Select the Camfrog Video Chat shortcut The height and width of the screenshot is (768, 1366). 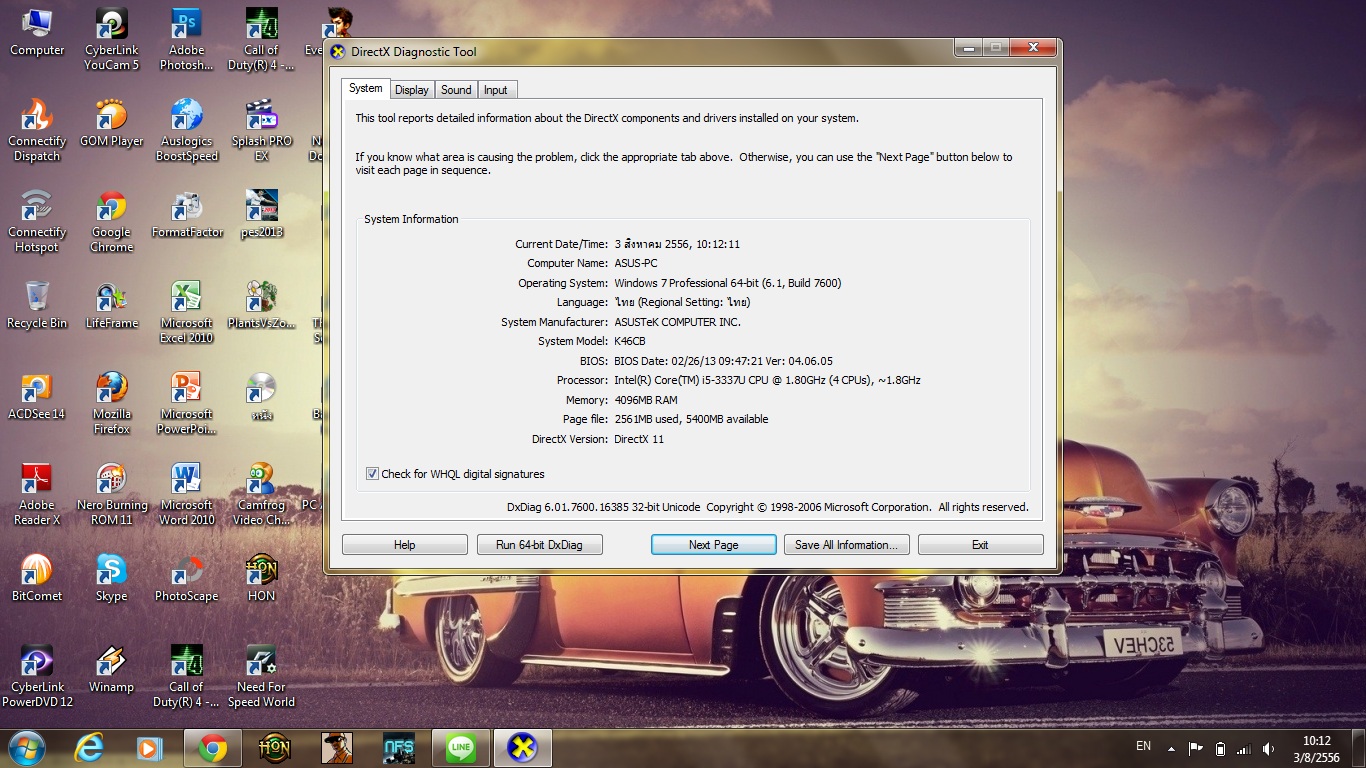(261, 495)
